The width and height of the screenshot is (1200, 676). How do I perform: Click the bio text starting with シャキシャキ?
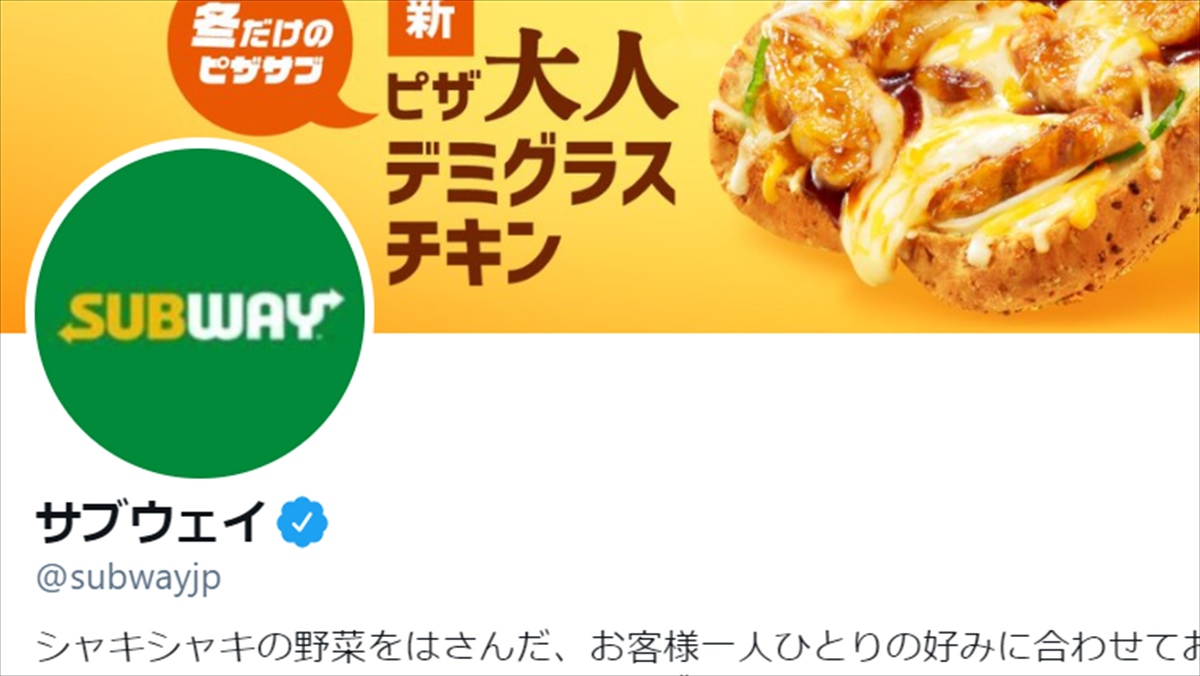click(x=617, y=647)
